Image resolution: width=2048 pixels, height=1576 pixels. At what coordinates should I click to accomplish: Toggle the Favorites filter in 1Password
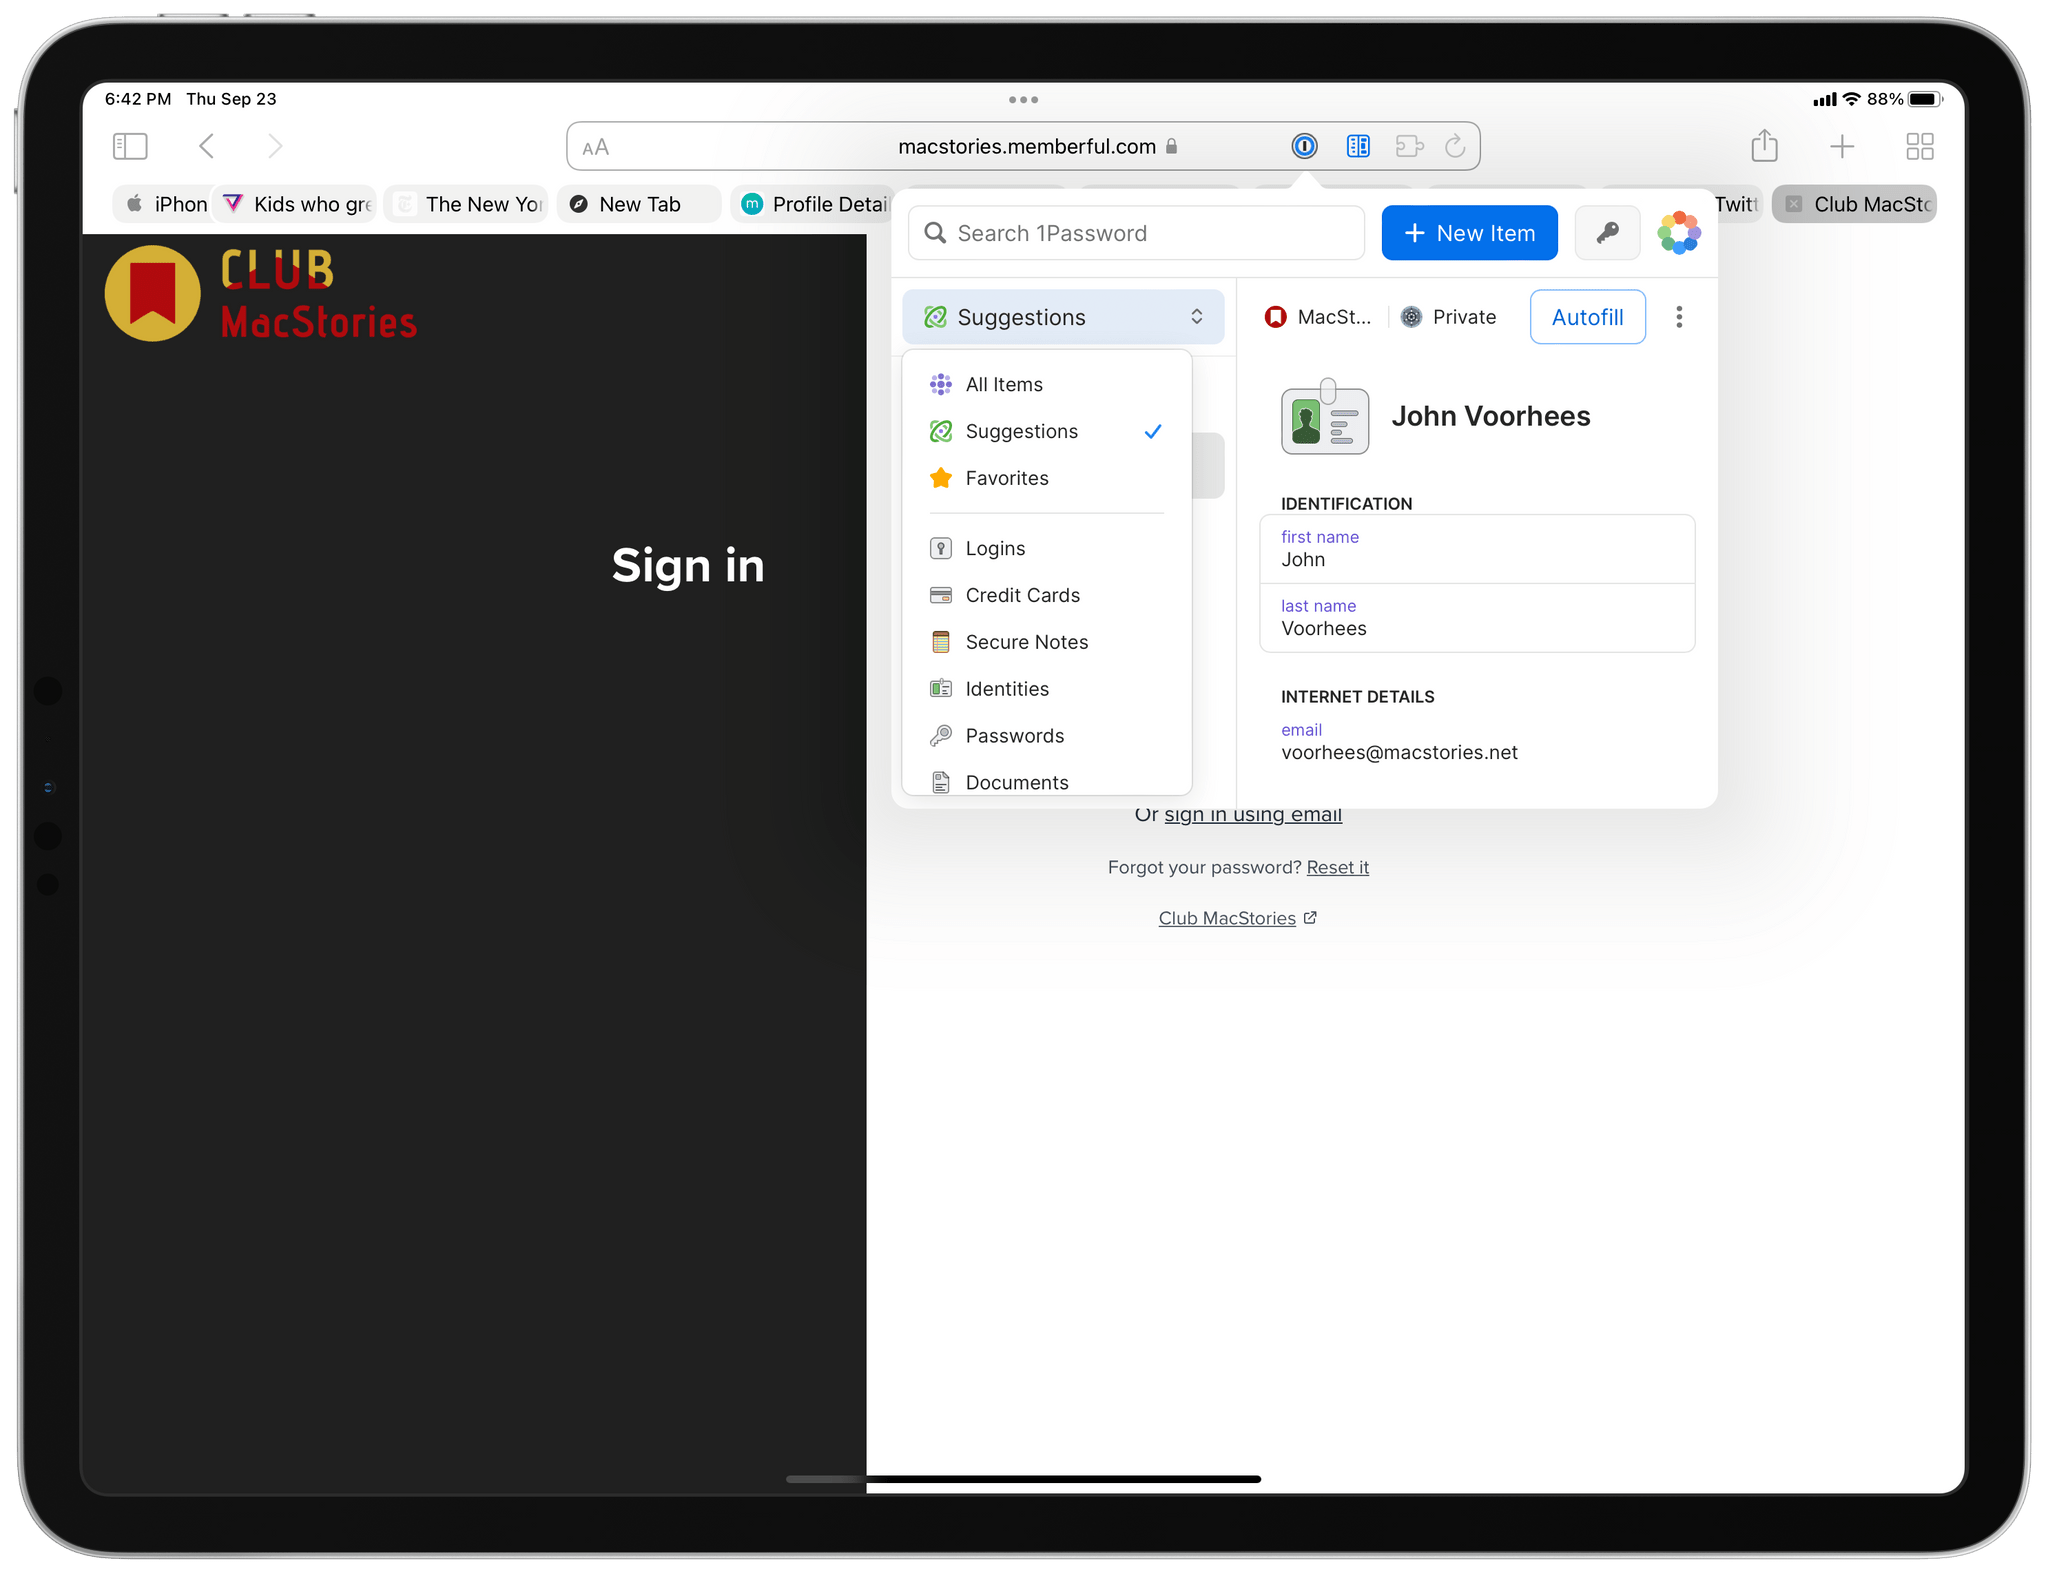tap(1007, 478)
